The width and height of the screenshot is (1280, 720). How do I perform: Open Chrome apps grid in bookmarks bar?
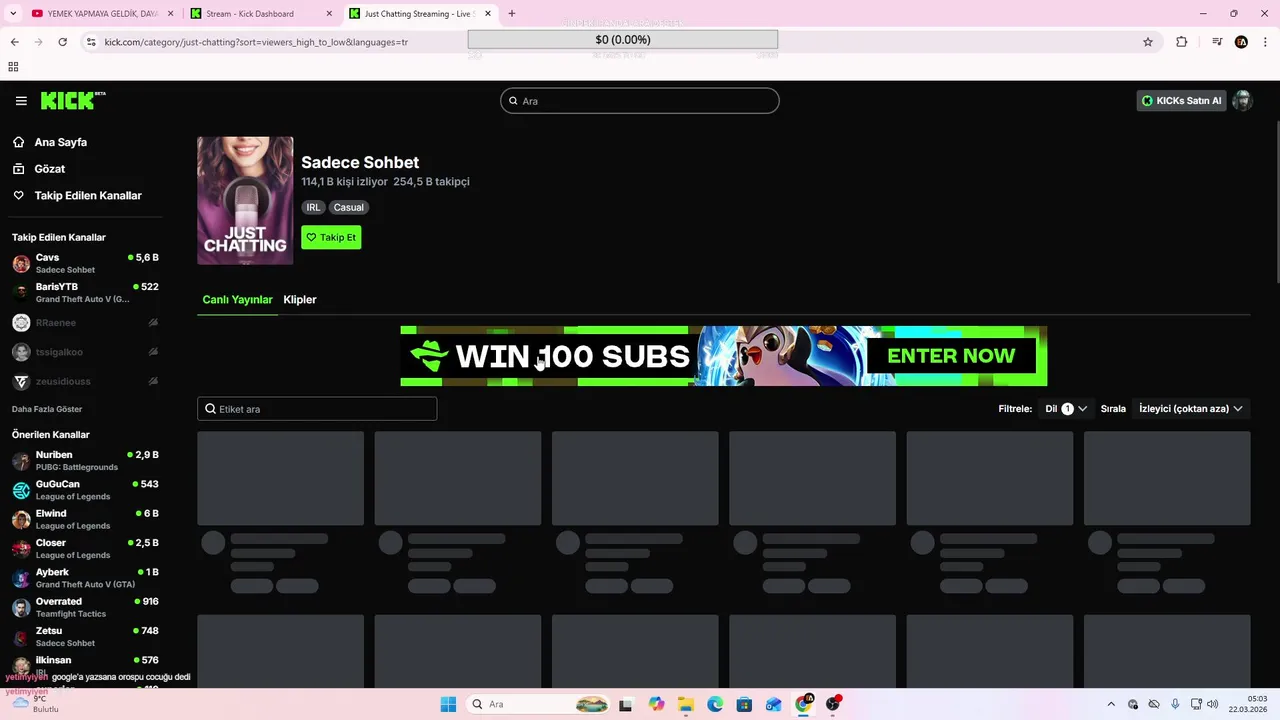(13, 67)
